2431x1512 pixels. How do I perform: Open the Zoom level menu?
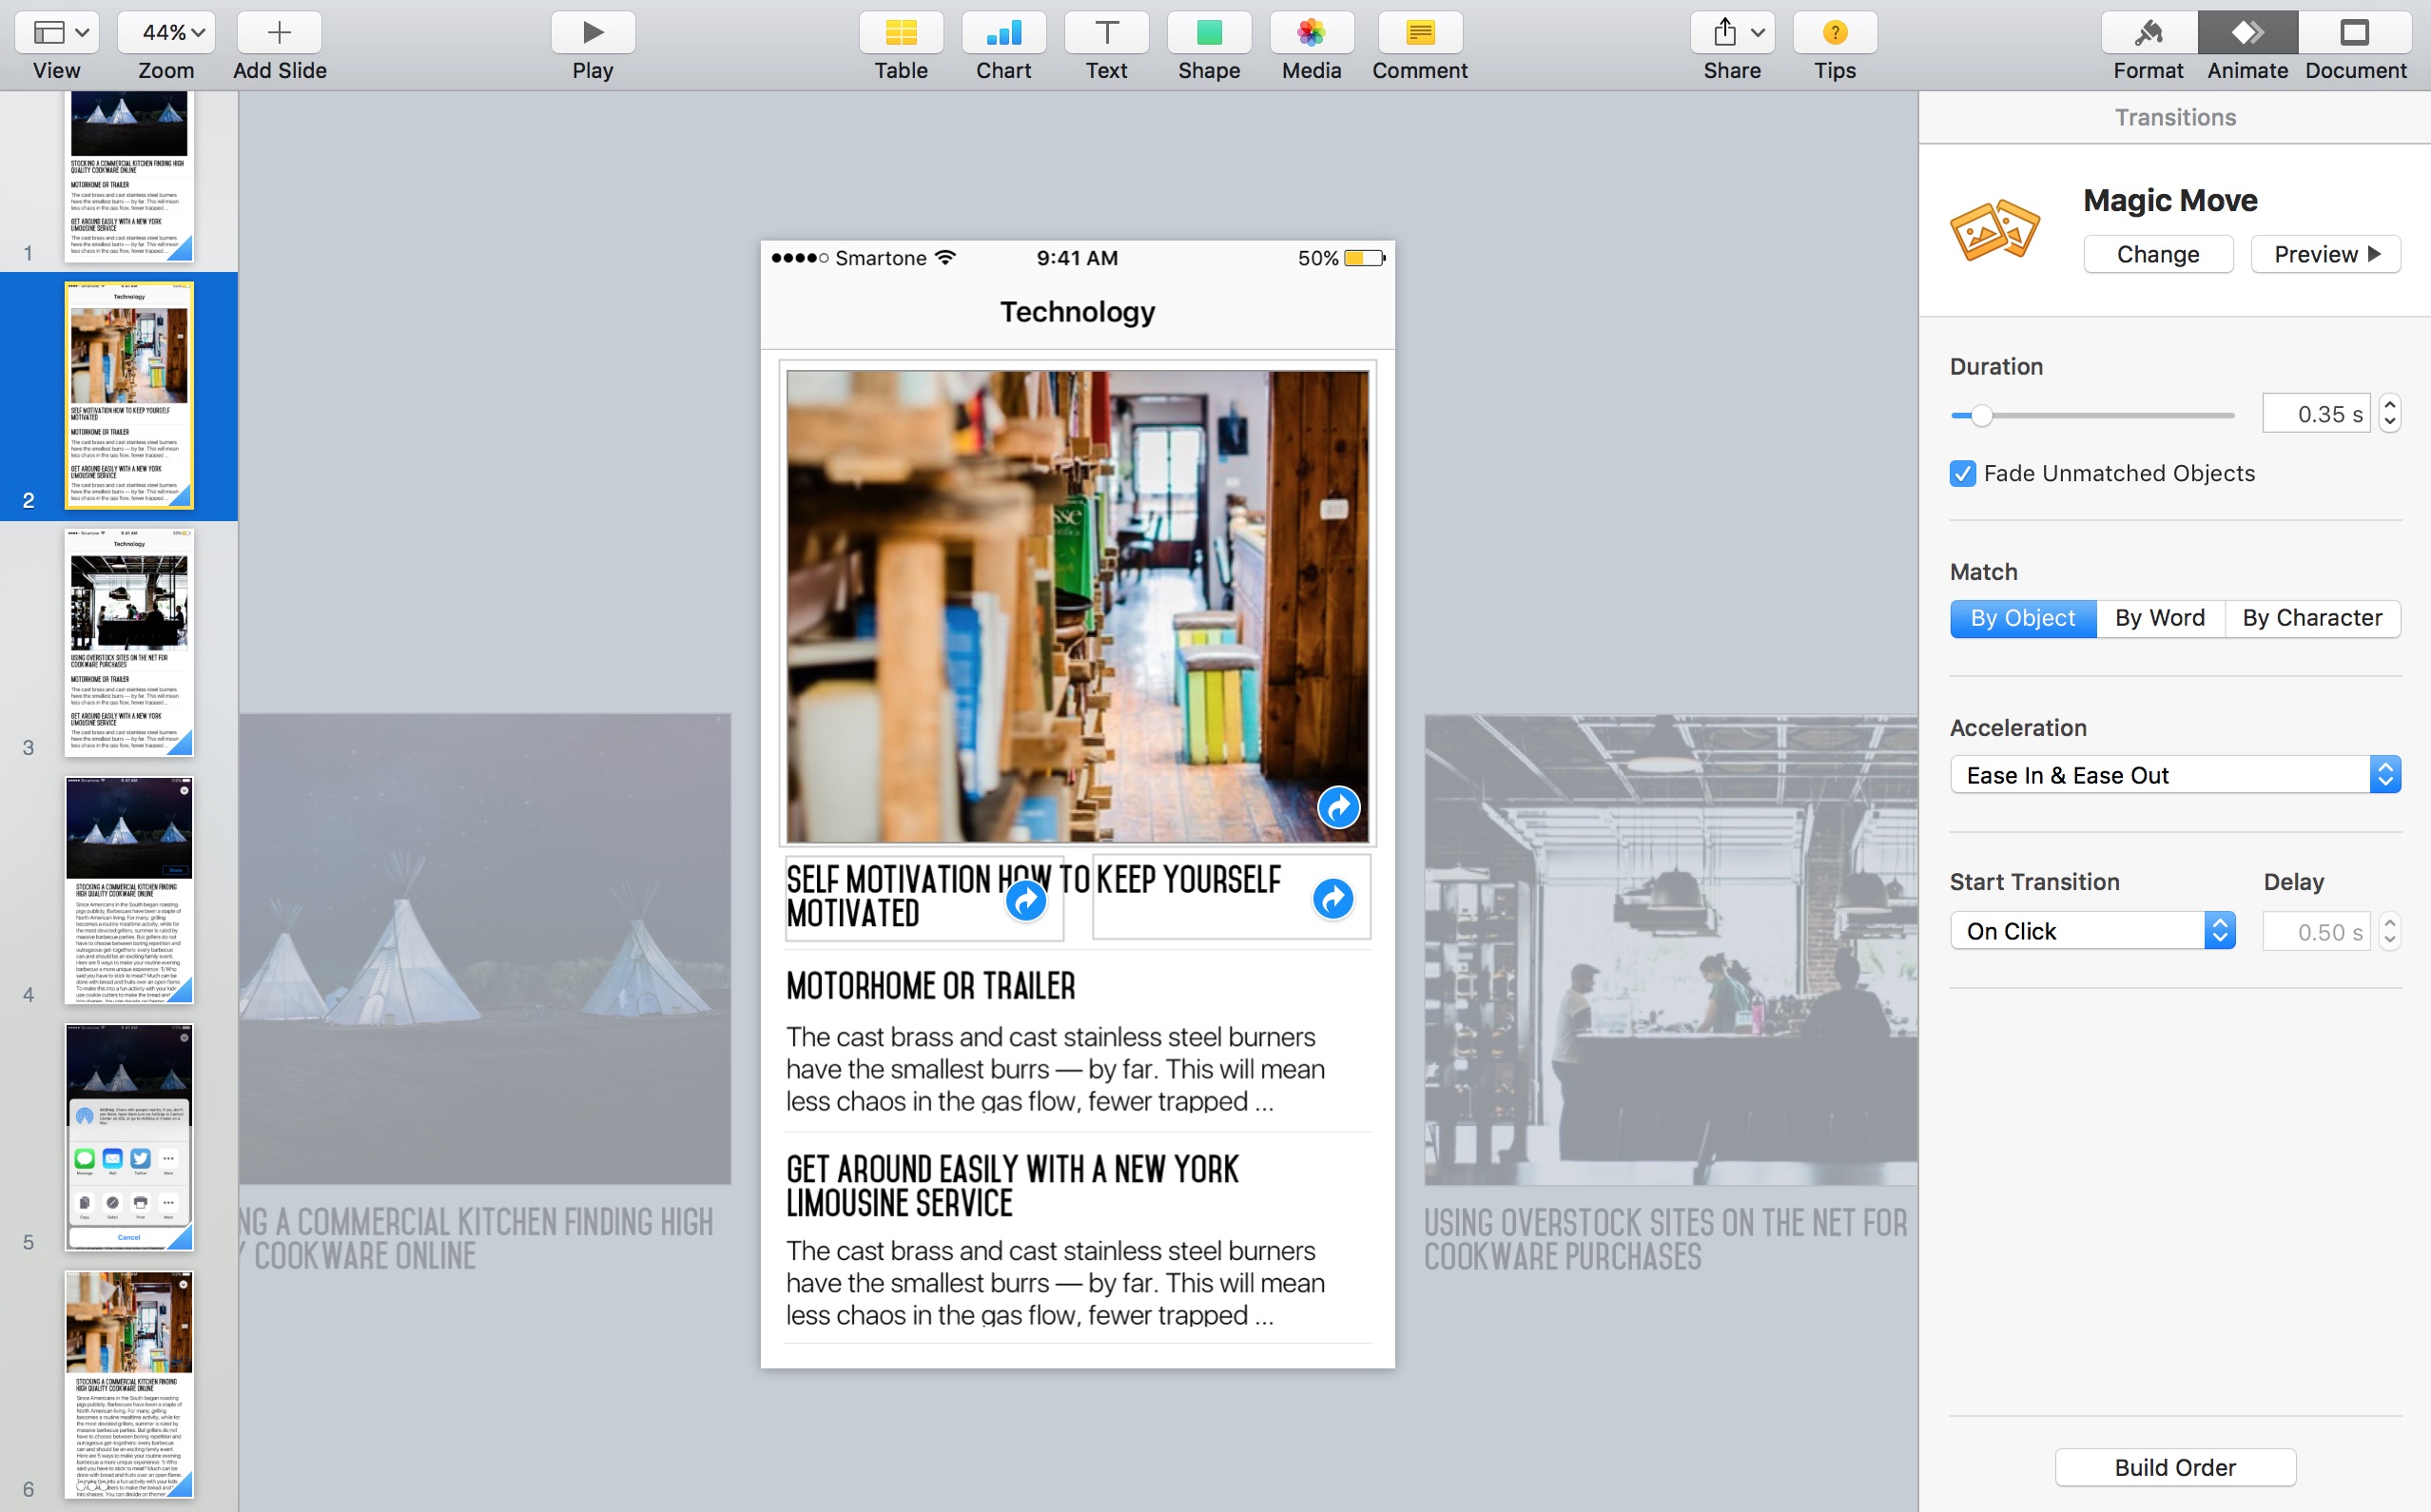[x=165, y=31]
